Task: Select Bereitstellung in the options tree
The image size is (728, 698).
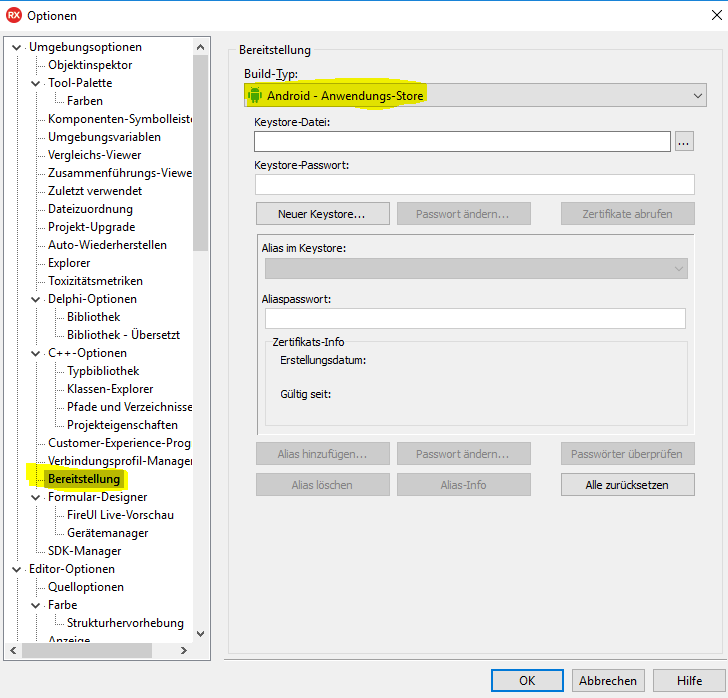Action: click(x=84, y=479)
